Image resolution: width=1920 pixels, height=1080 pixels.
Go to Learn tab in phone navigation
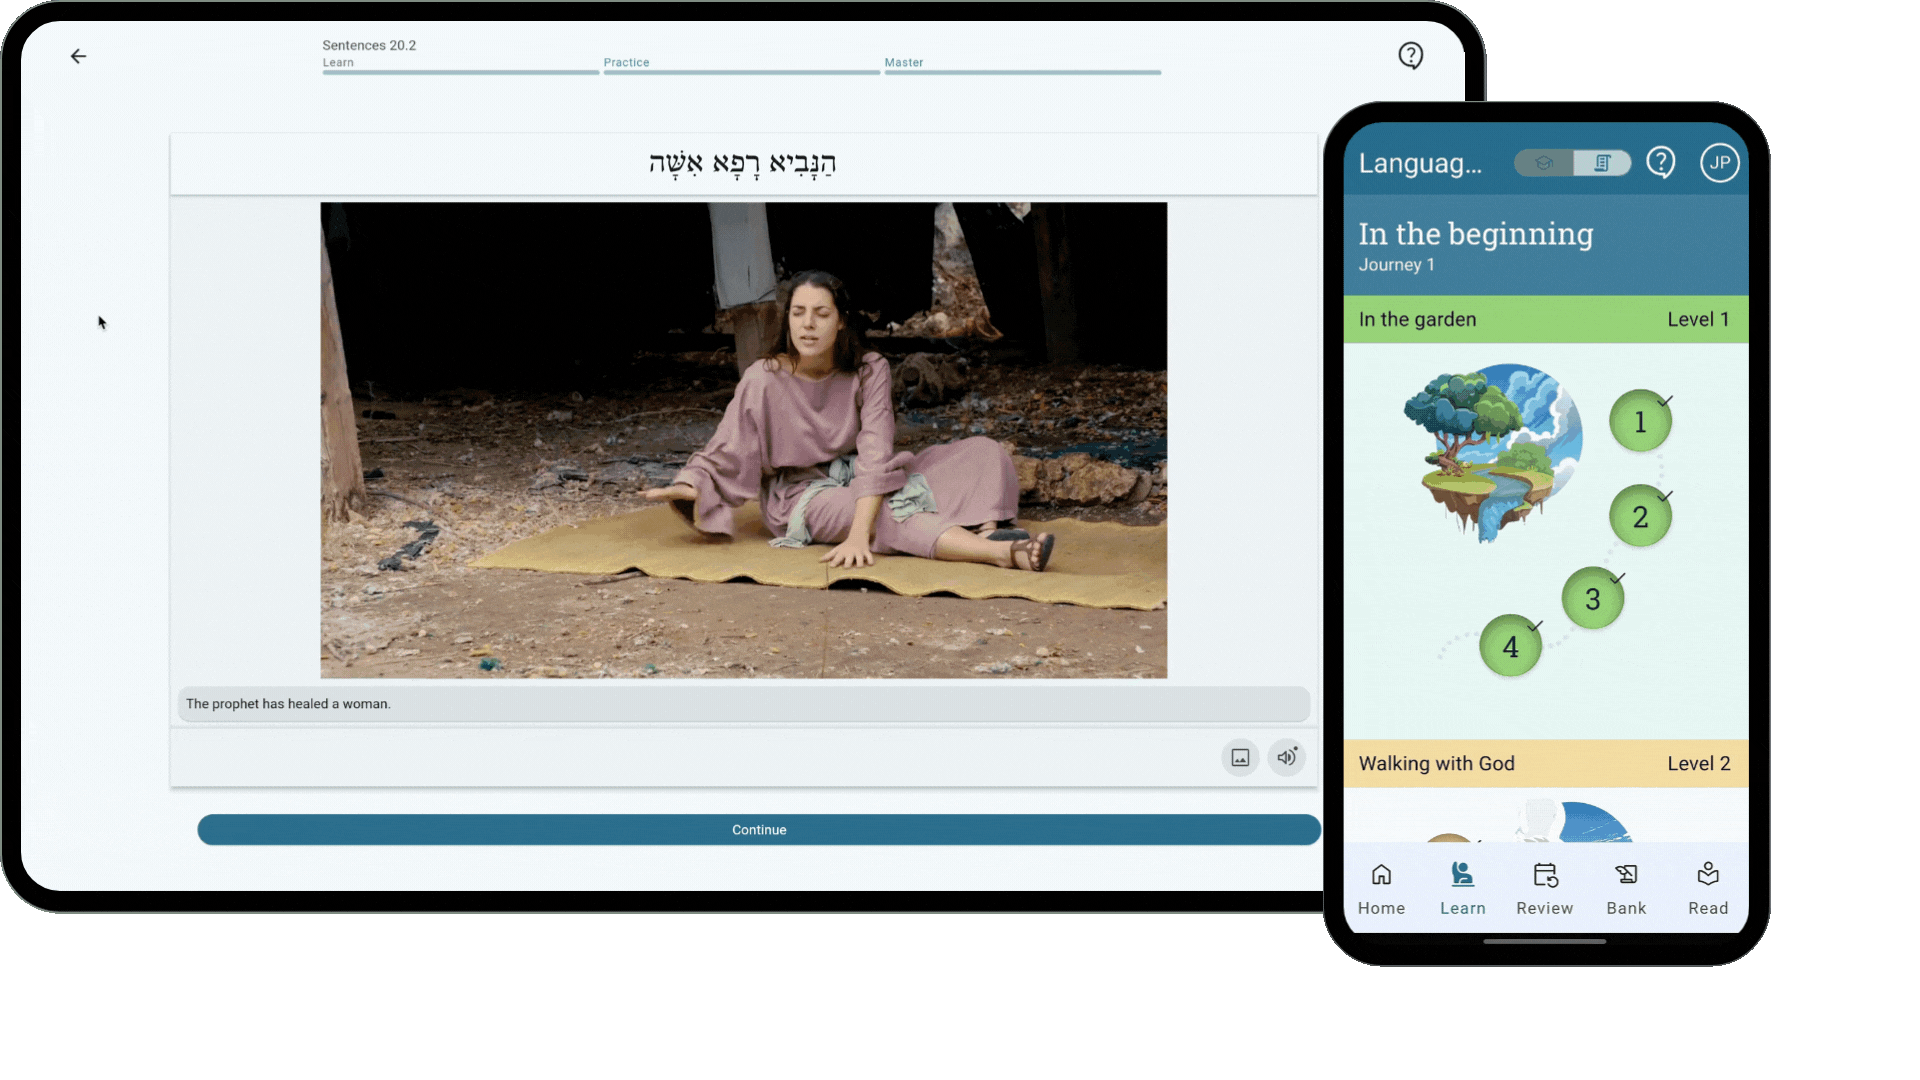[x=1462, y=888]
